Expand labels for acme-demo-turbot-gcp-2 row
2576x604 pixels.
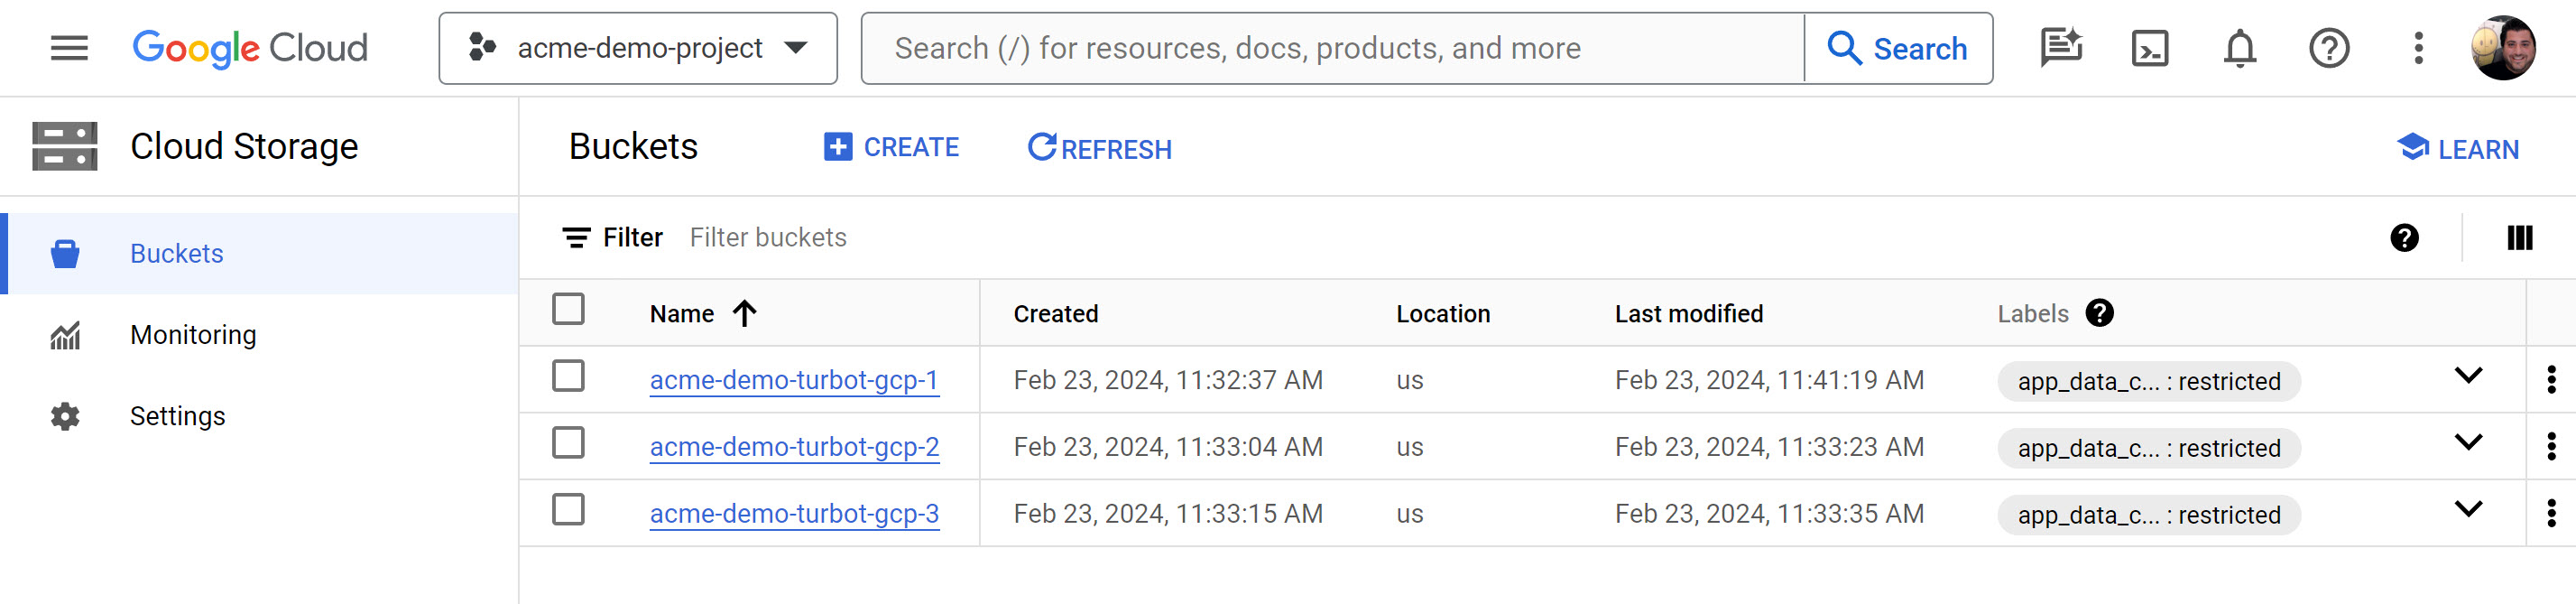coord(2468,442)
